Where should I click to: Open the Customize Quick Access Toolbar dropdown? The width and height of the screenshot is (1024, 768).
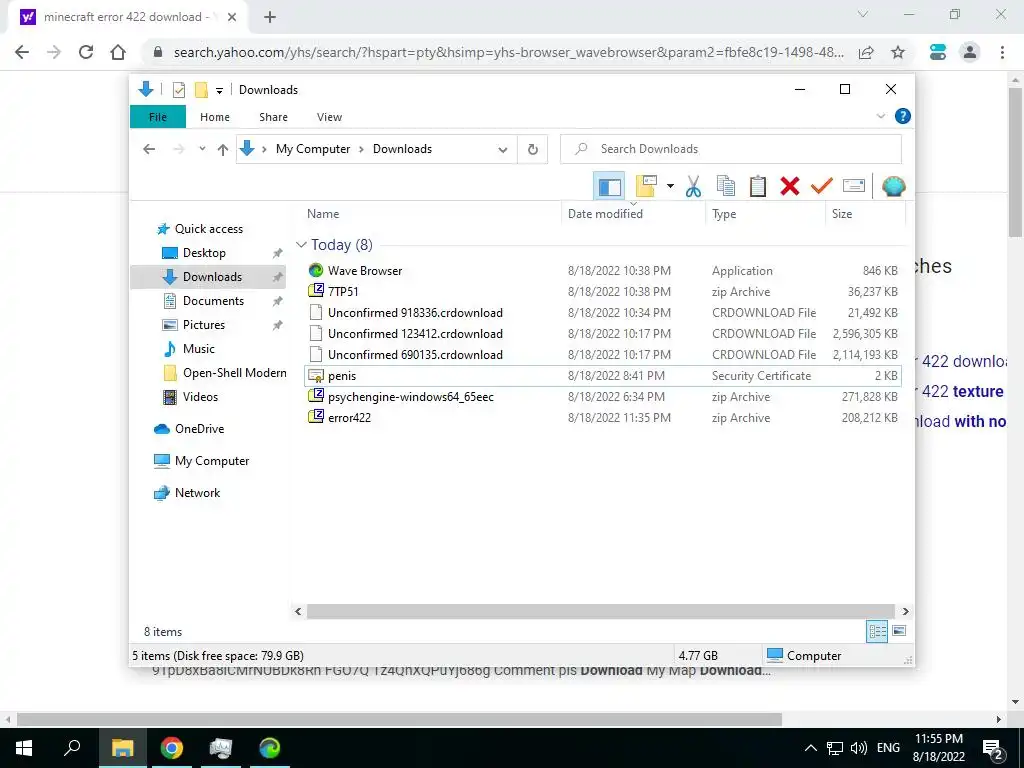coord(219,91)
